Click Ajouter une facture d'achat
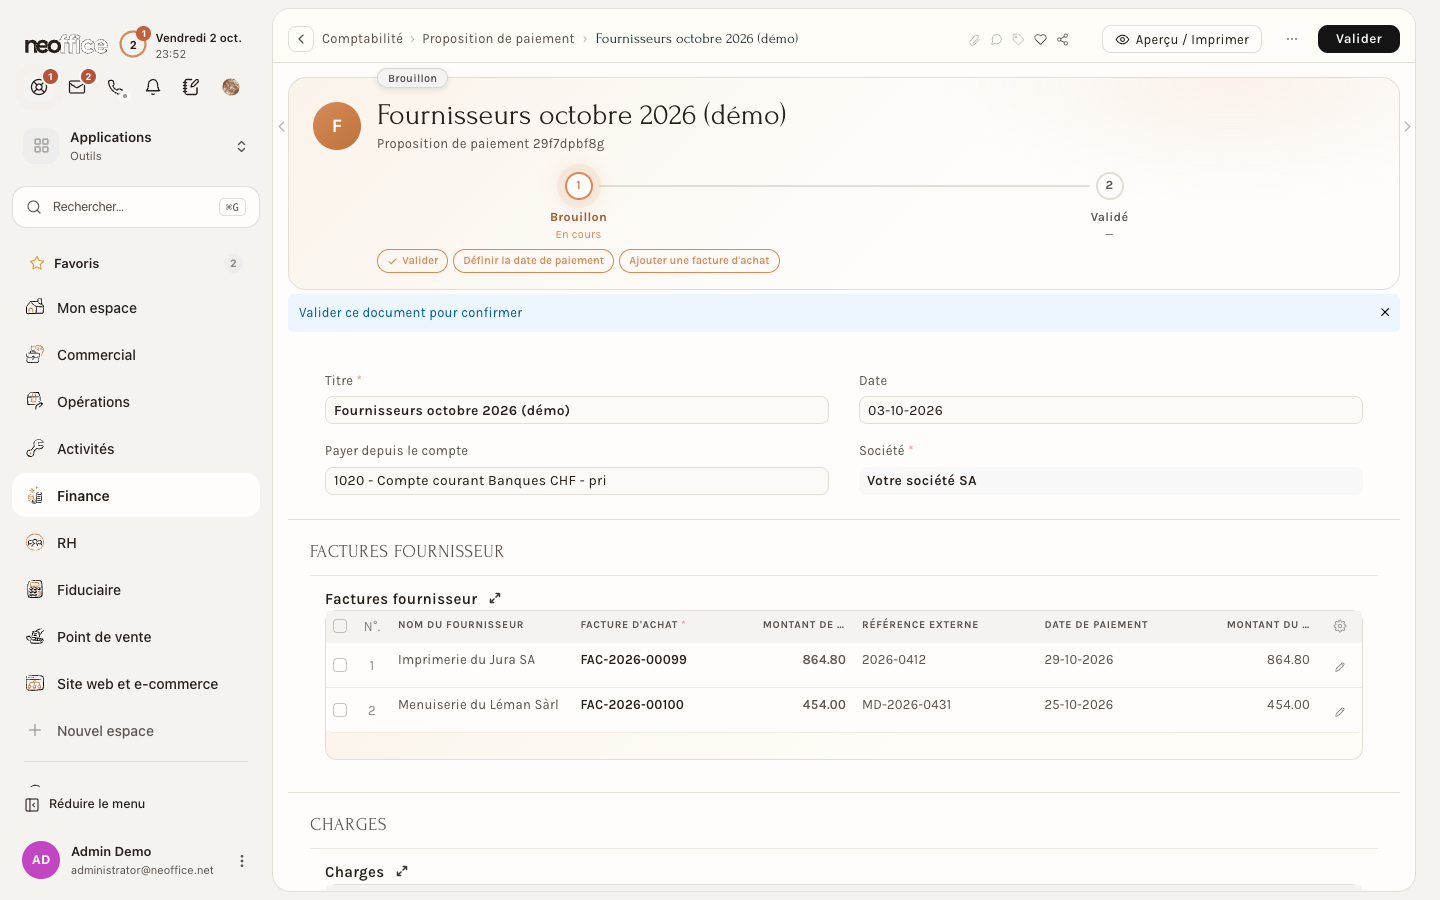Viewport: 1440px width, 900px height. coord(699,261)
